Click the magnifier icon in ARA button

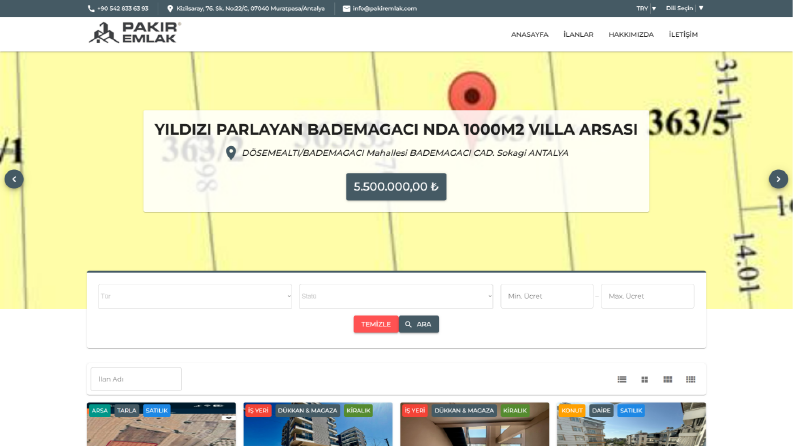408,324
